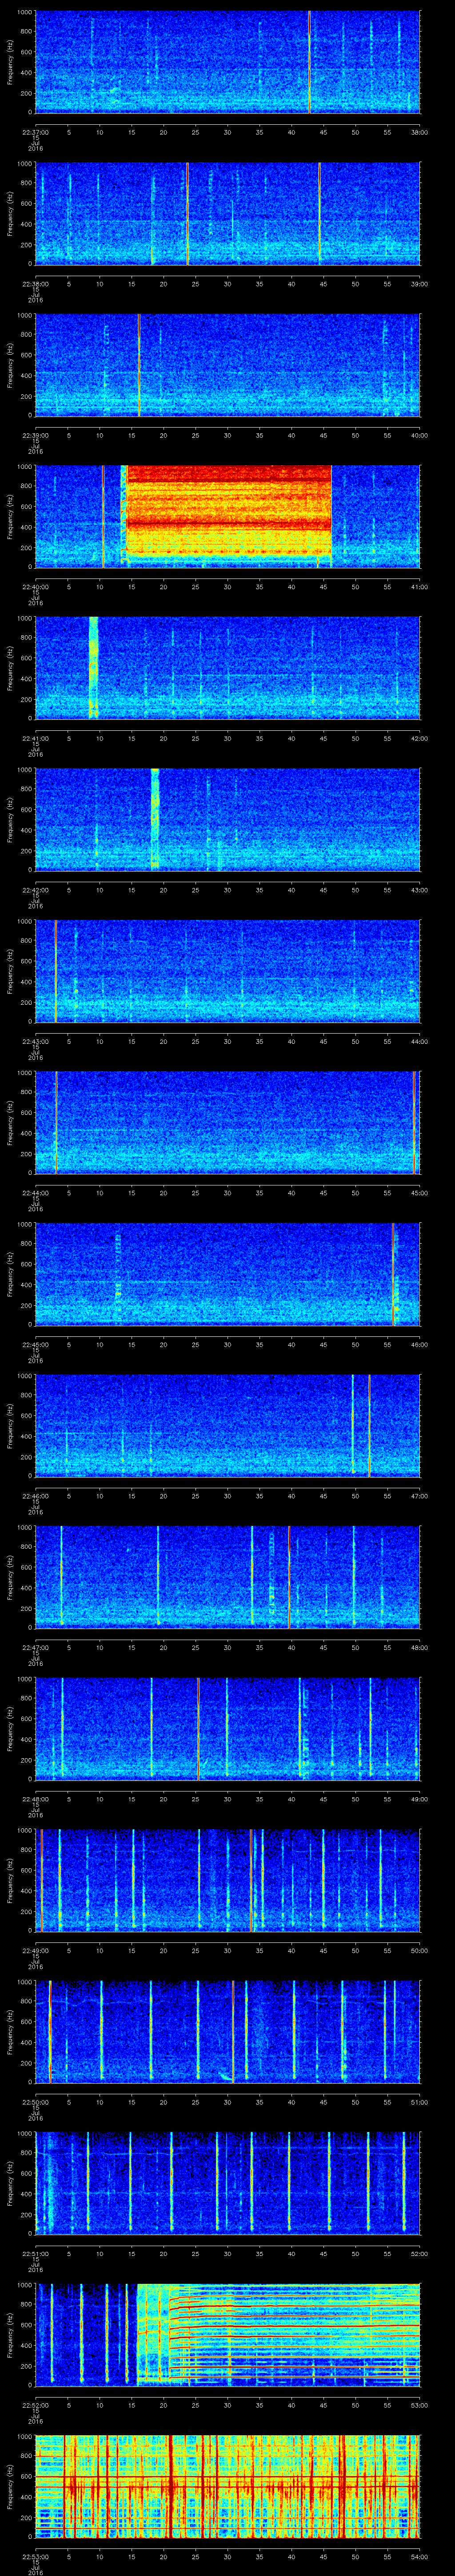Select the spectrogram panel starting 22:43:00
The height and width of the screenshot is (2576, 455).
(228, 971)
